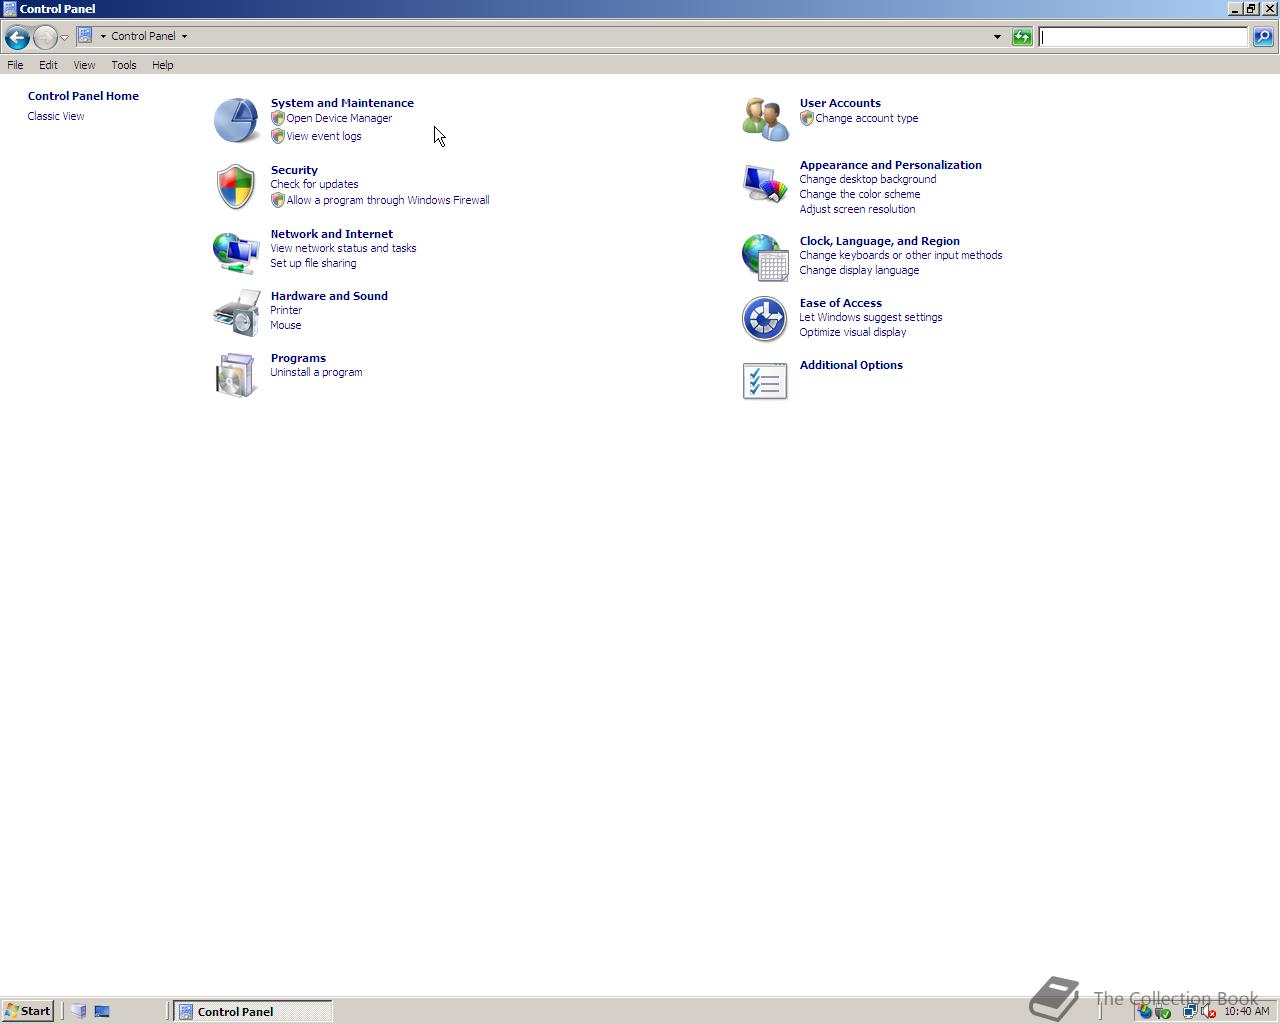
Task: Click the search magnifier button
Action: point(1263,37)
